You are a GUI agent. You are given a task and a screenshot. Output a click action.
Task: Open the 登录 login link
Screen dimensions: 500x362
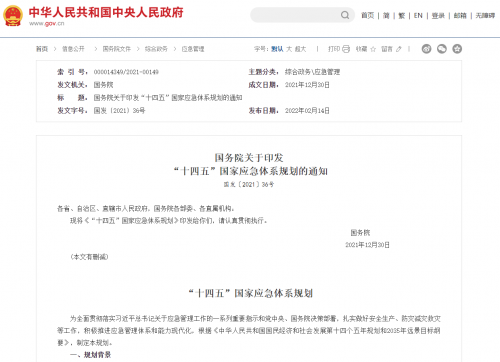(x=438, y=15)
